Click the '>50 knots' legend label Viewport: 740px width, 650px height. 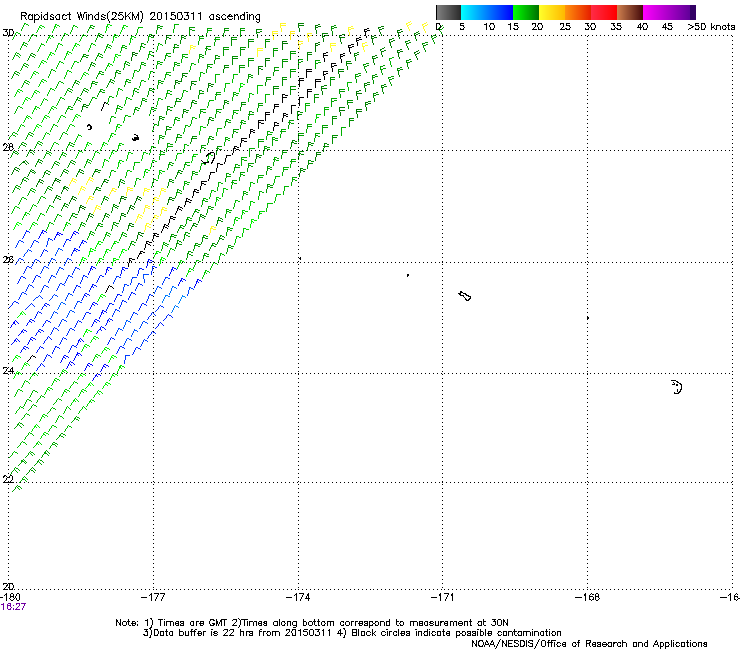[711, 27]
